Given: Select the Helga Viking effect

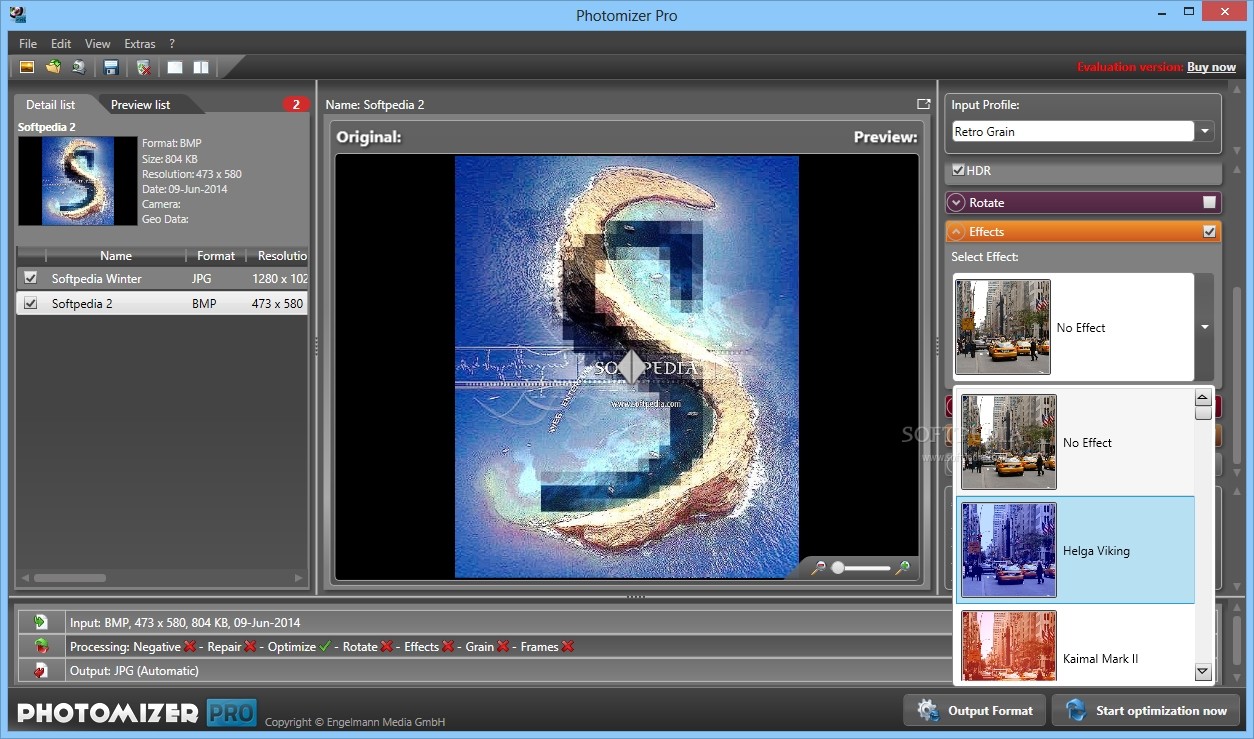Looking at the screenshot, I should pos(1075,550).
